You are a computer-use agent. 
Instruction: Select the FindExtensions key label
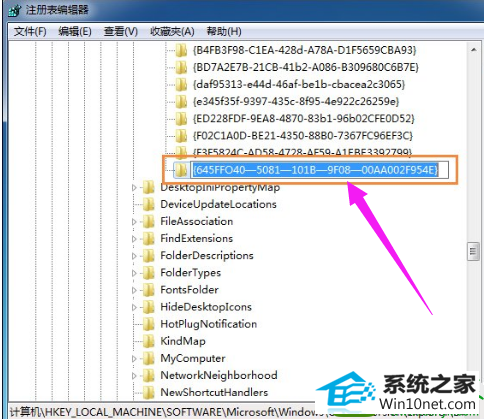(x=196, y=239)
